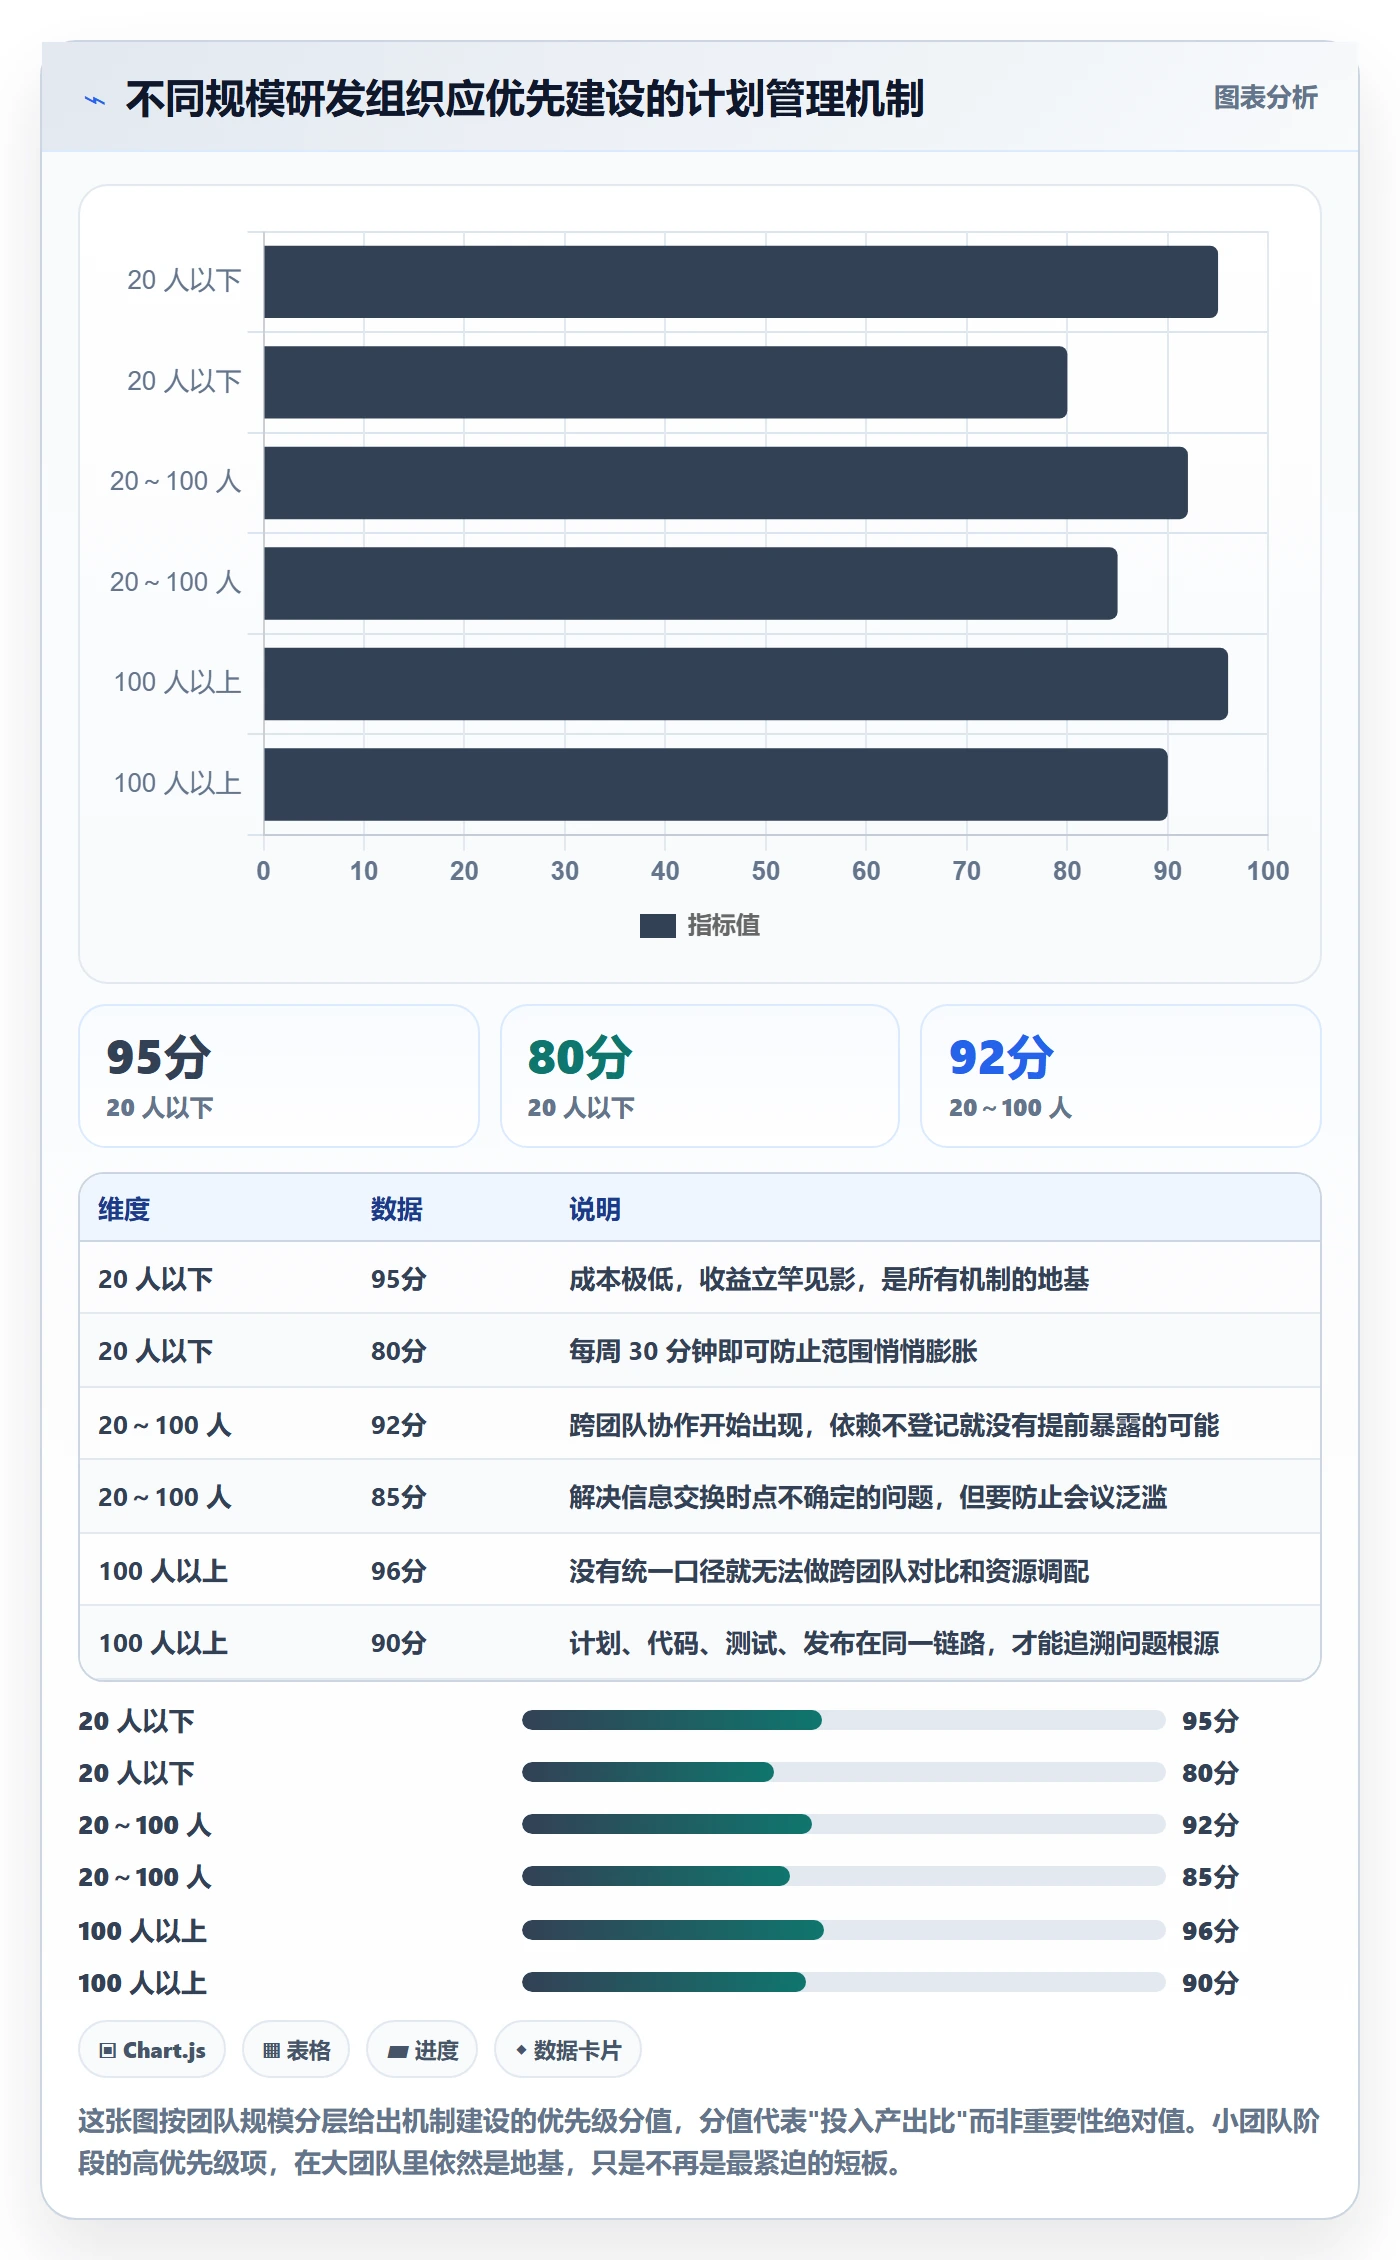The image size is (1400, 2260).
Task: Click the 指标值 legend label
Action: click(724, 926)
